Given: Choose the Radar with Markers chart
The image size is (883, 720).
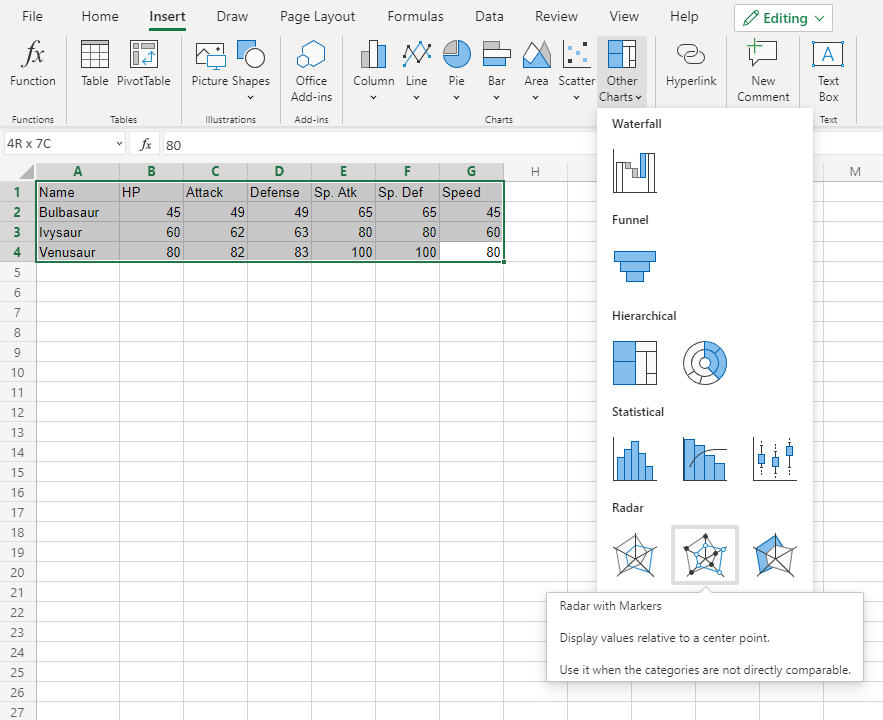Looking at the screenshot, I should pyautogui.click(x=704, y=555).
